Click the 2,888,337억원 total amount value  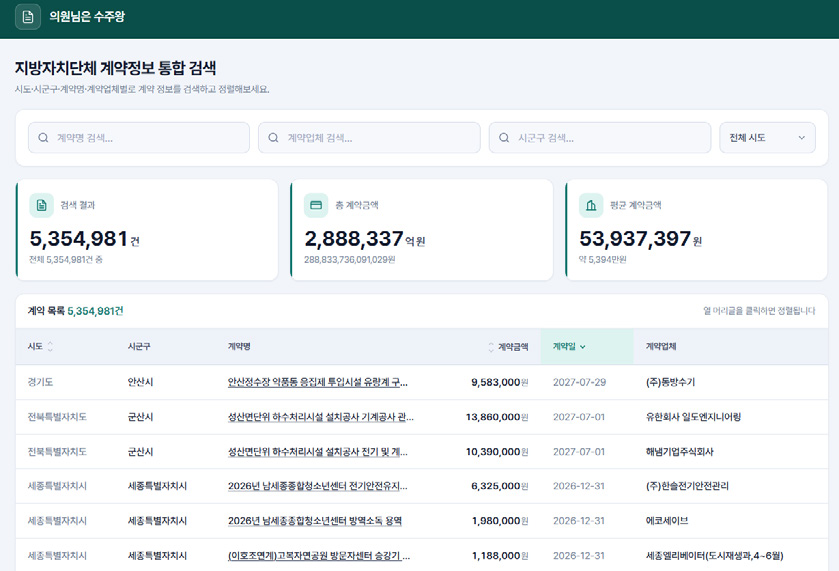(365, 239)
